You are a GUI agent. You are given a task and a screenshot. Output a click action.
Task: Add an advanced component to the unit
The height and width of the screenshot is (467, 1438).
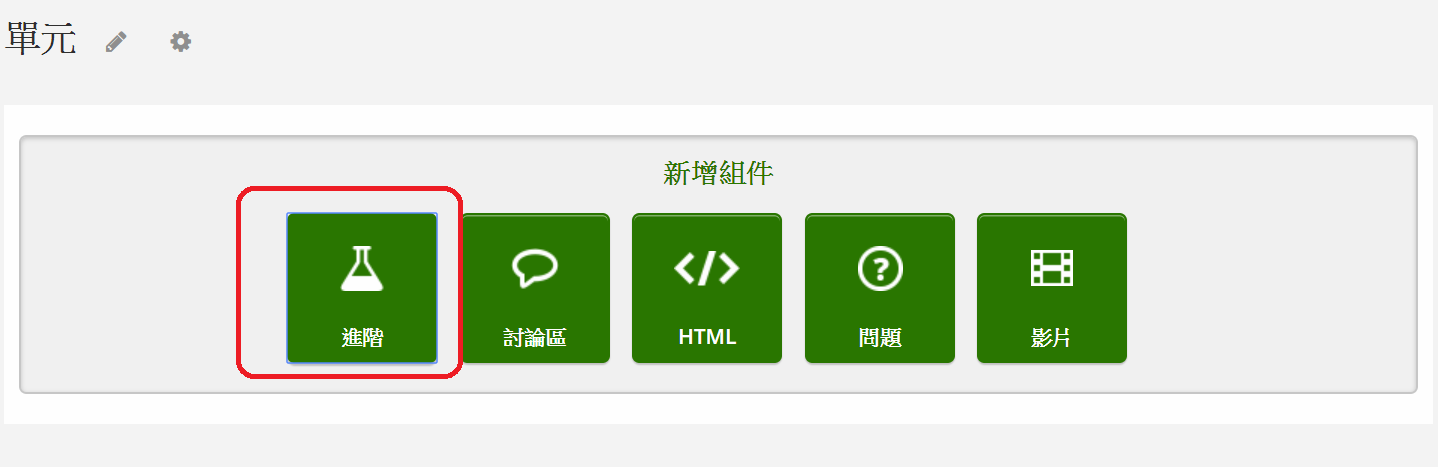362,288
